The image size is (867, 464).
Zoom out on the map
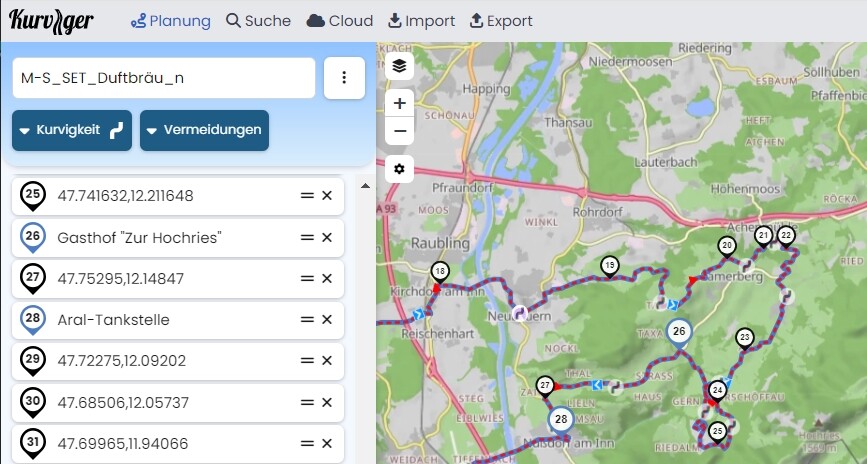tap(399, 131)
